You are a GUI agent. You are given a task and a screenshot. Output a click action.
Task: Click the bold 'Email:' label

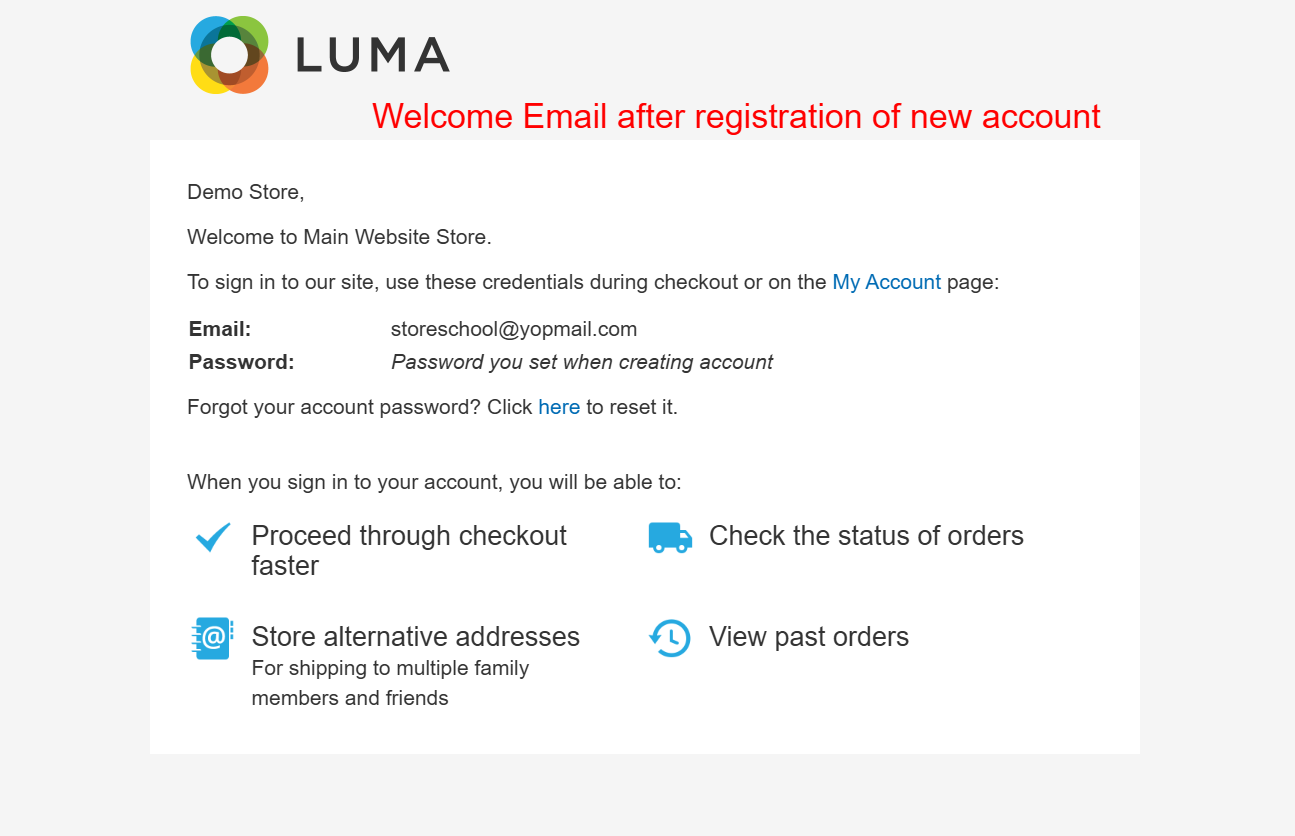click(220, 329)
